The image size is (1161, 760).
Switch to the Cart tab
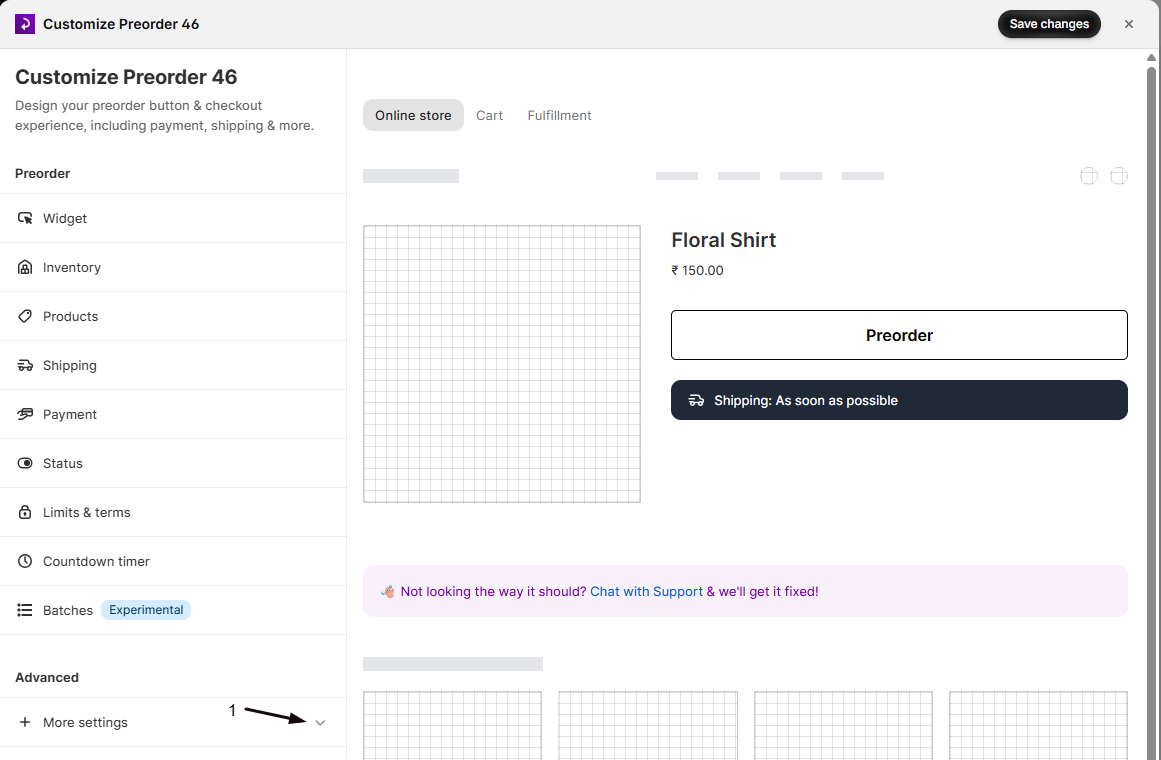pos(489,115)
